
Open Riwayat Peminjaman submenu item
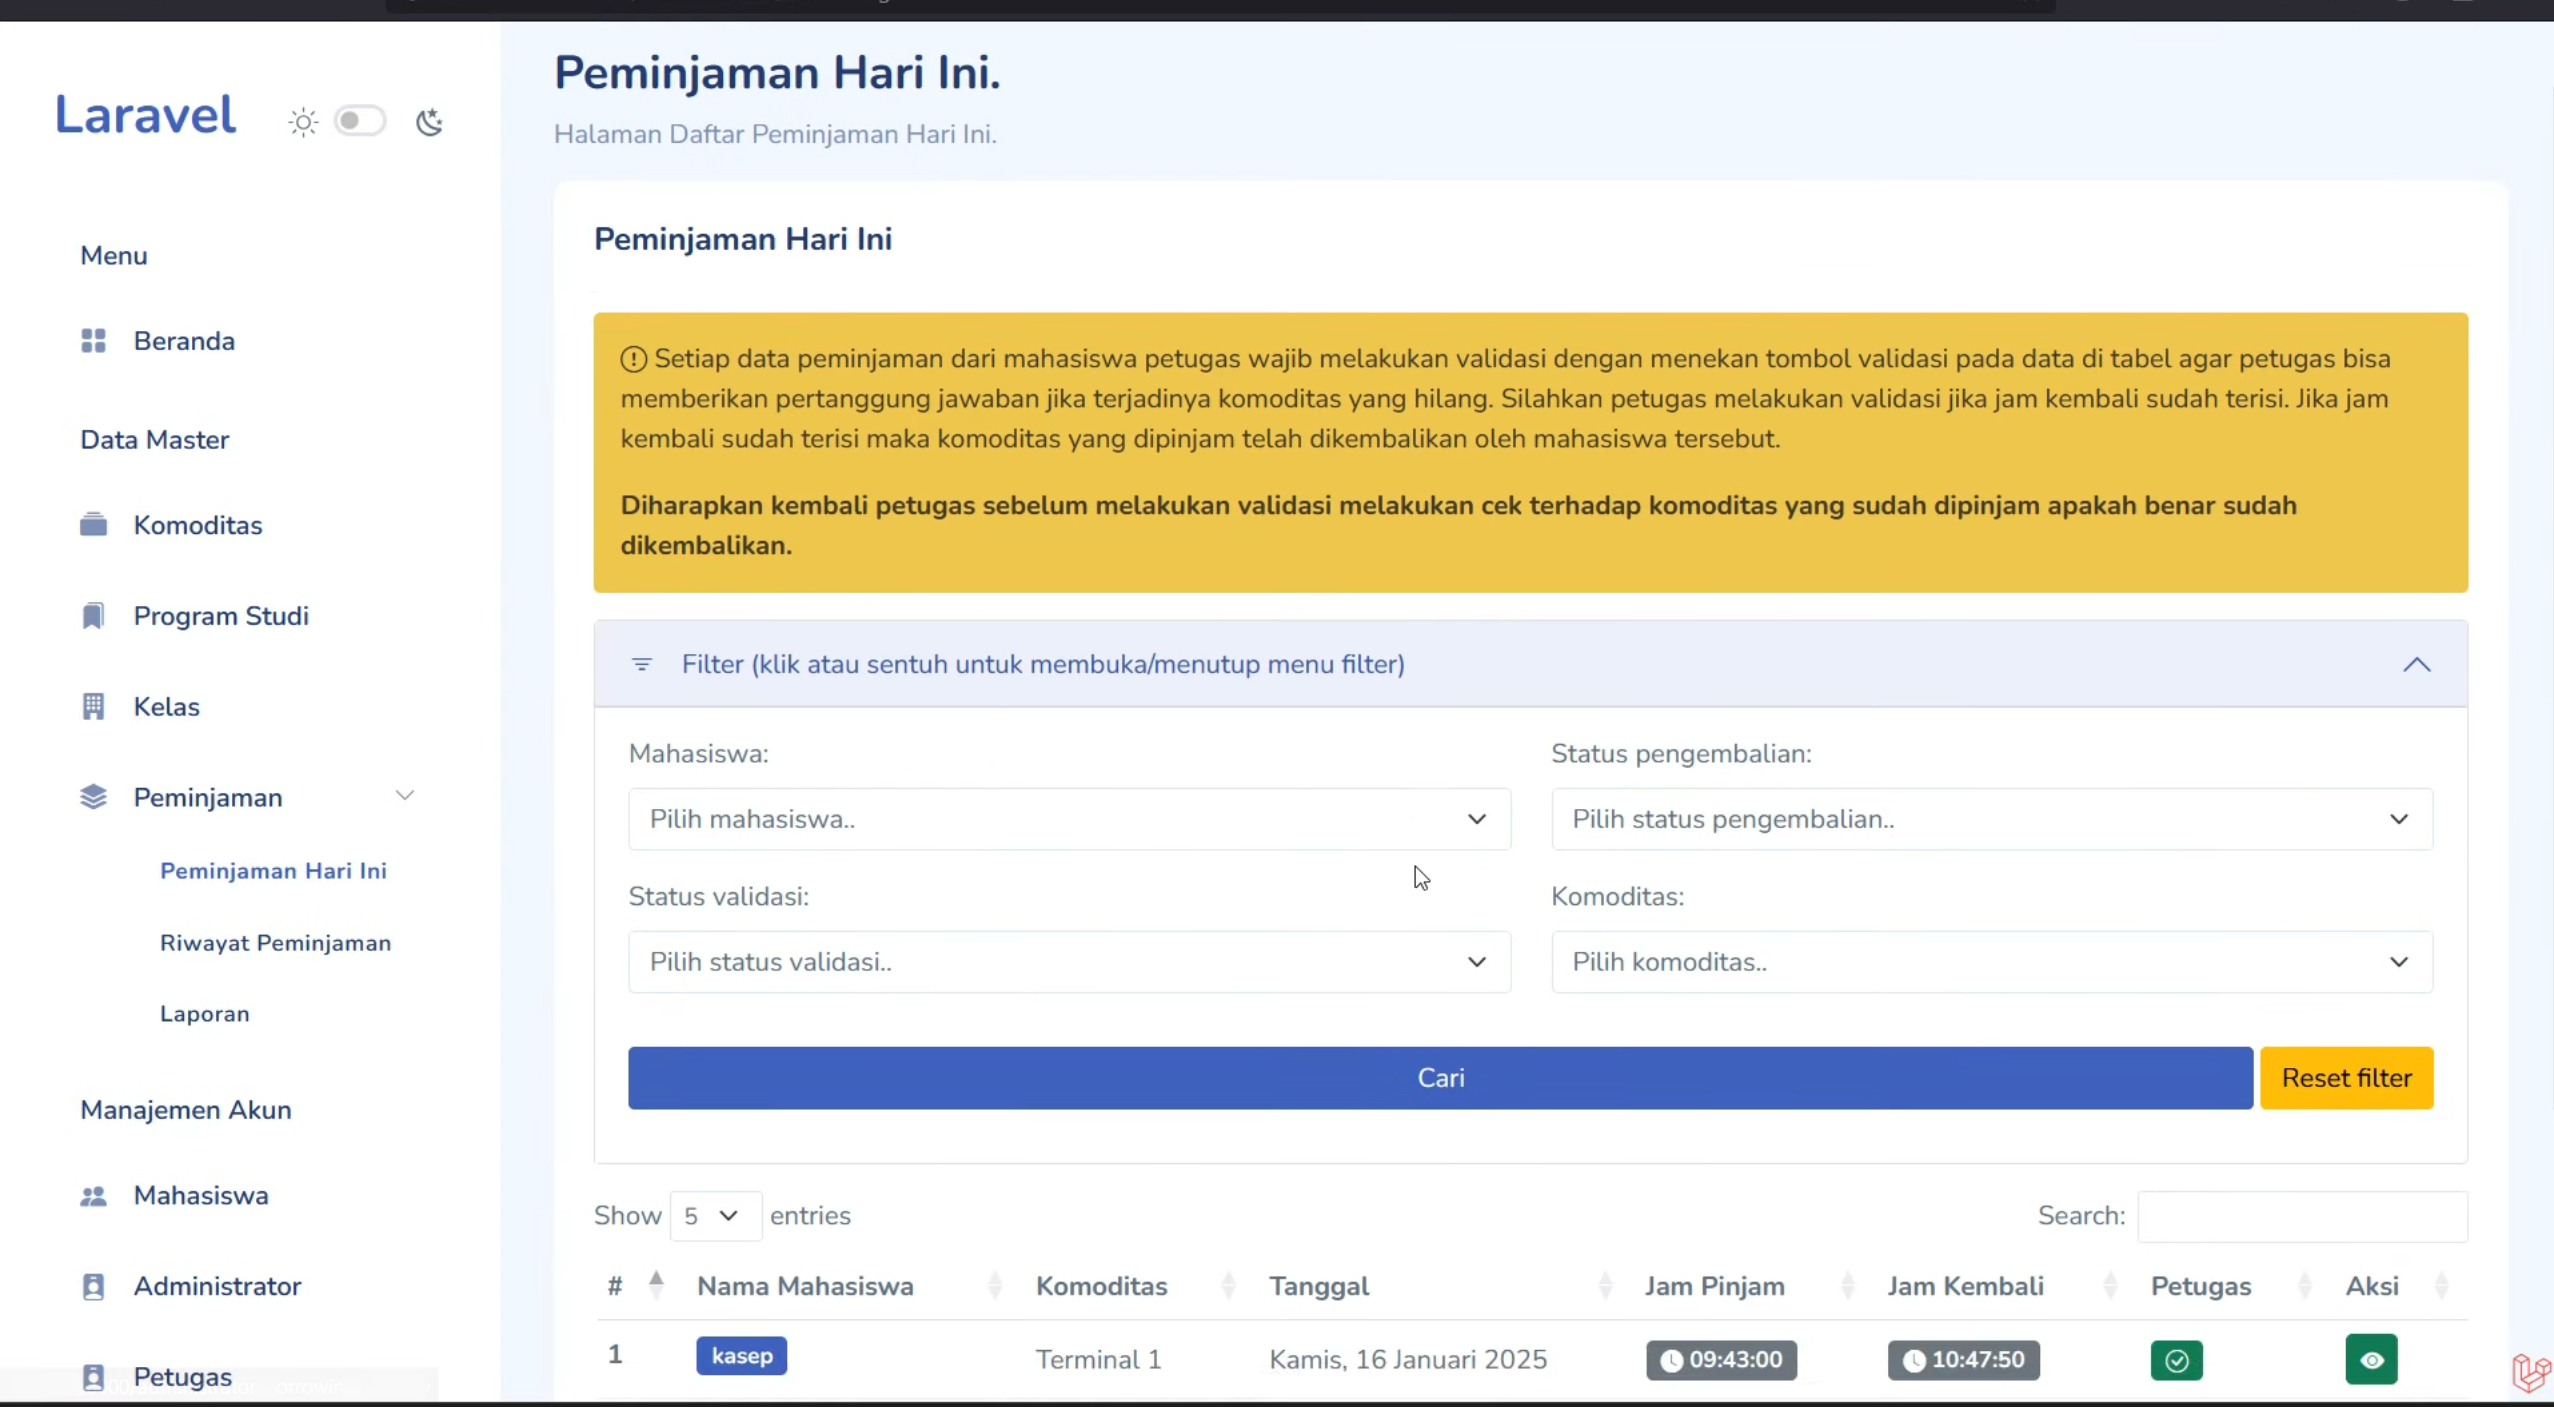click(275, 943)
